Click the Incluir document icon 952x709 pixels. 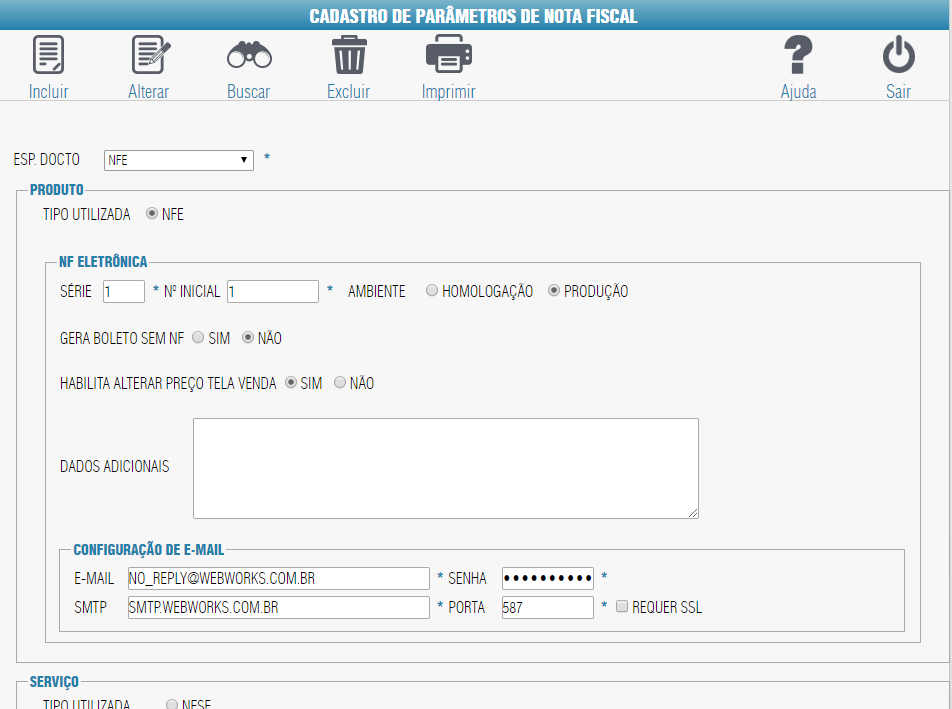pyautogui.click(x=48, y=55)
